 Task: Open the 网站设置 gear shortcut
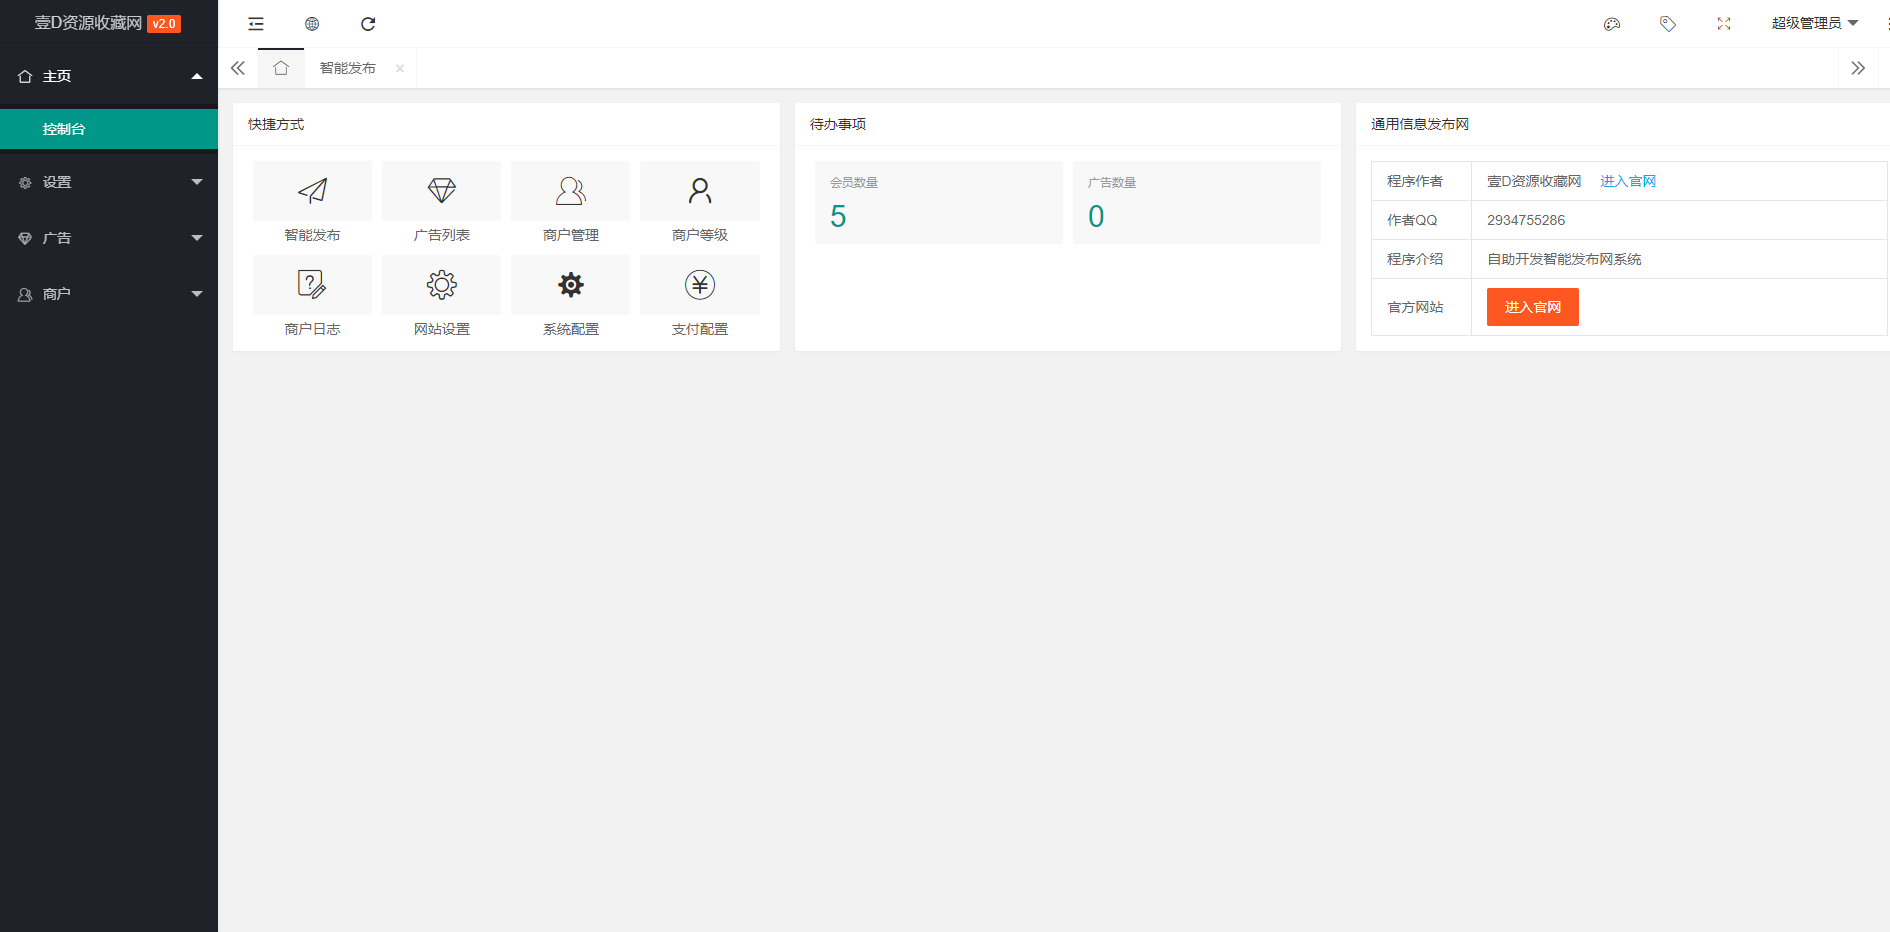[x=441, y=285]
